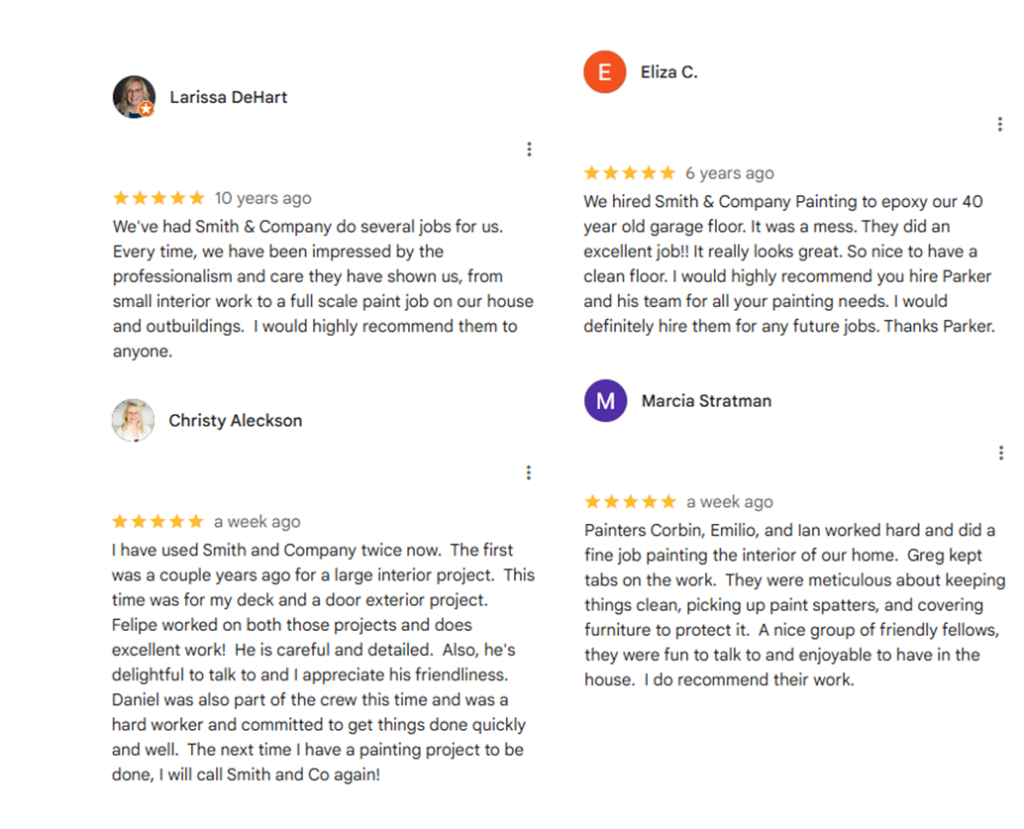Click the Christy Aleckson reviewer name
The height and width of the screenshot is (829, 1024).
235,420
